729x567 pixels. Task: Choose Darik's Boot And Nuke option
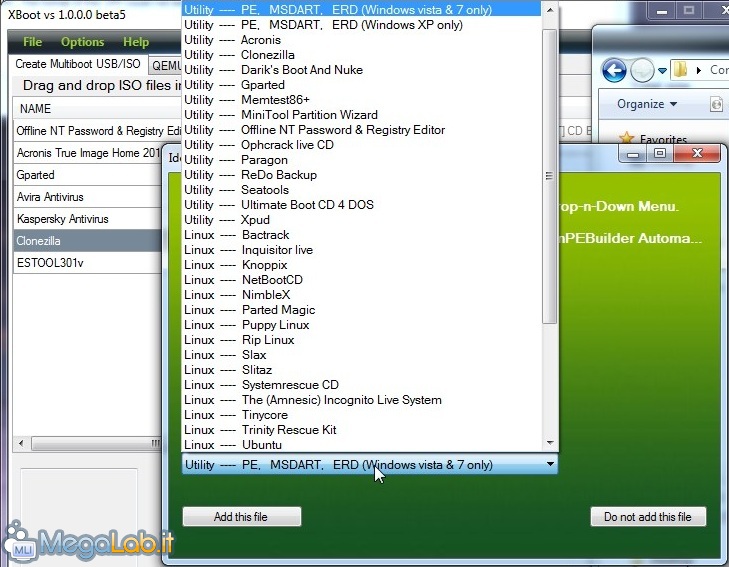[x=362, y=70]
